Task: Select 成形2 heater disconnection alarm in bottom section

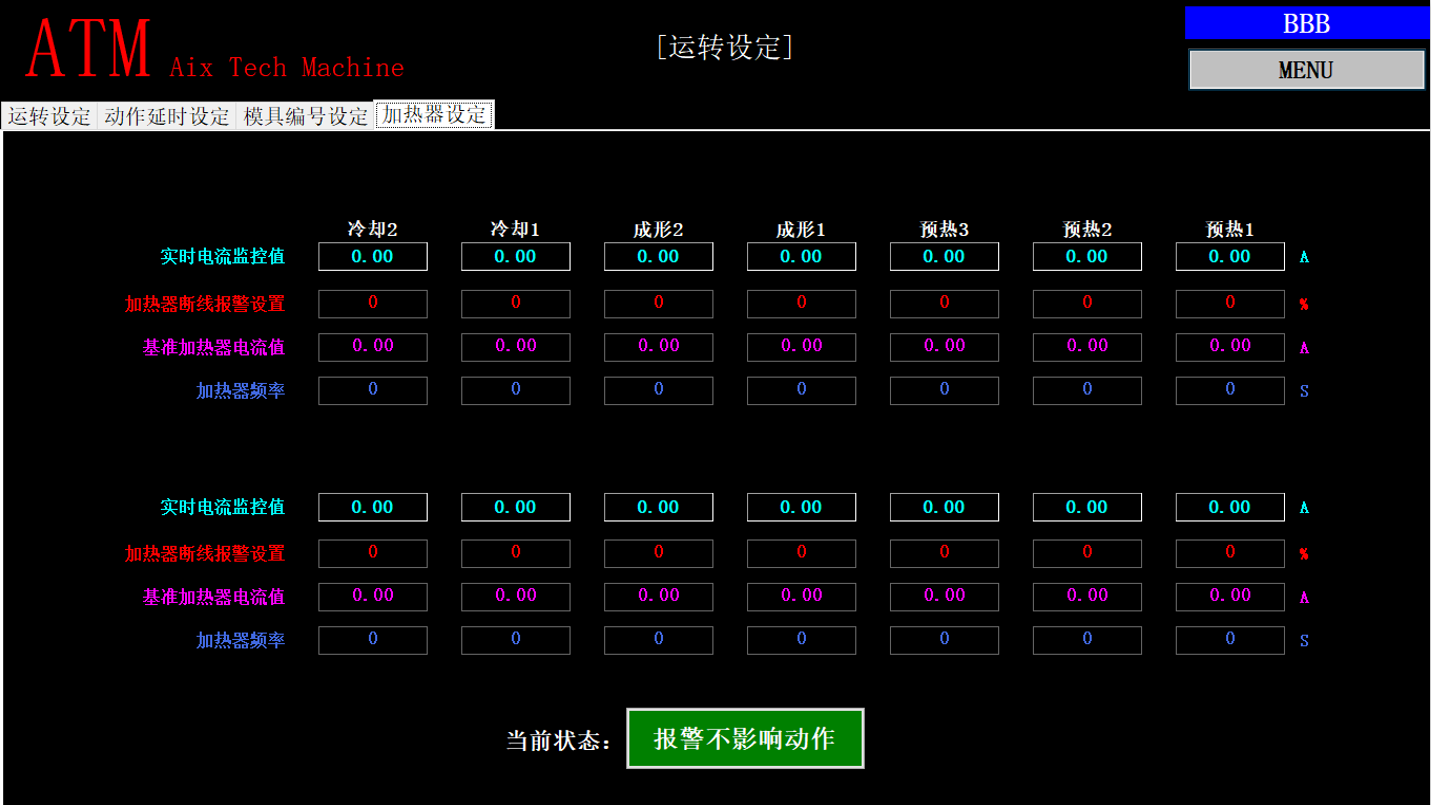Action: [658, 553]
